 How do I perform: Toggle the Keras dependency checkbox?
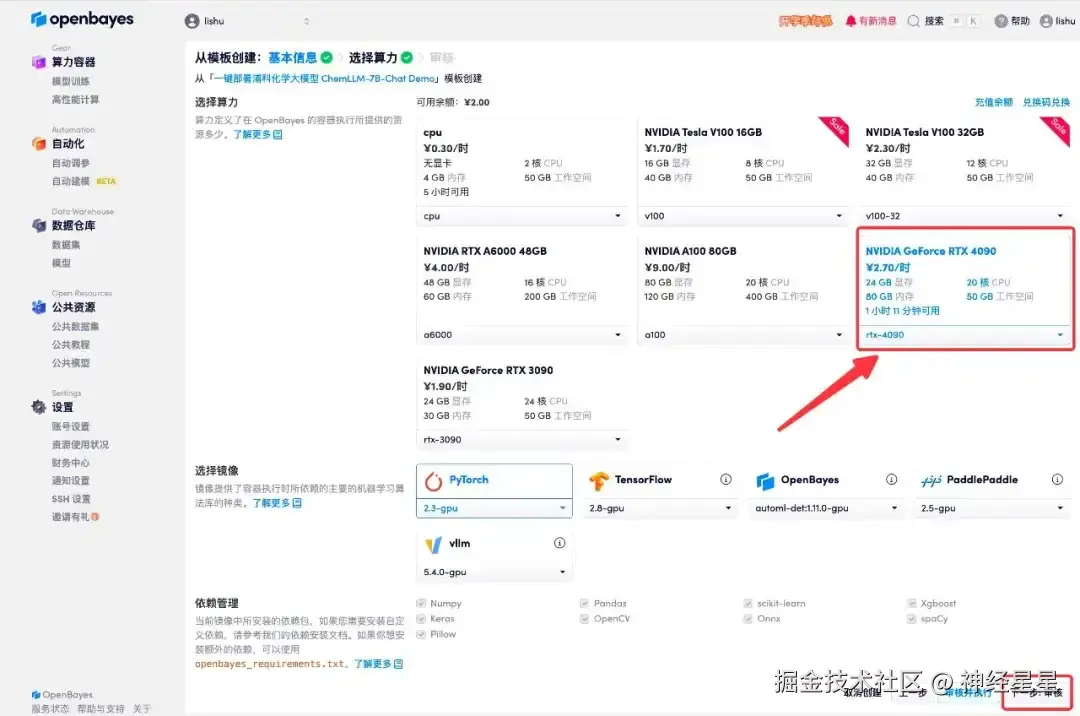421,619
